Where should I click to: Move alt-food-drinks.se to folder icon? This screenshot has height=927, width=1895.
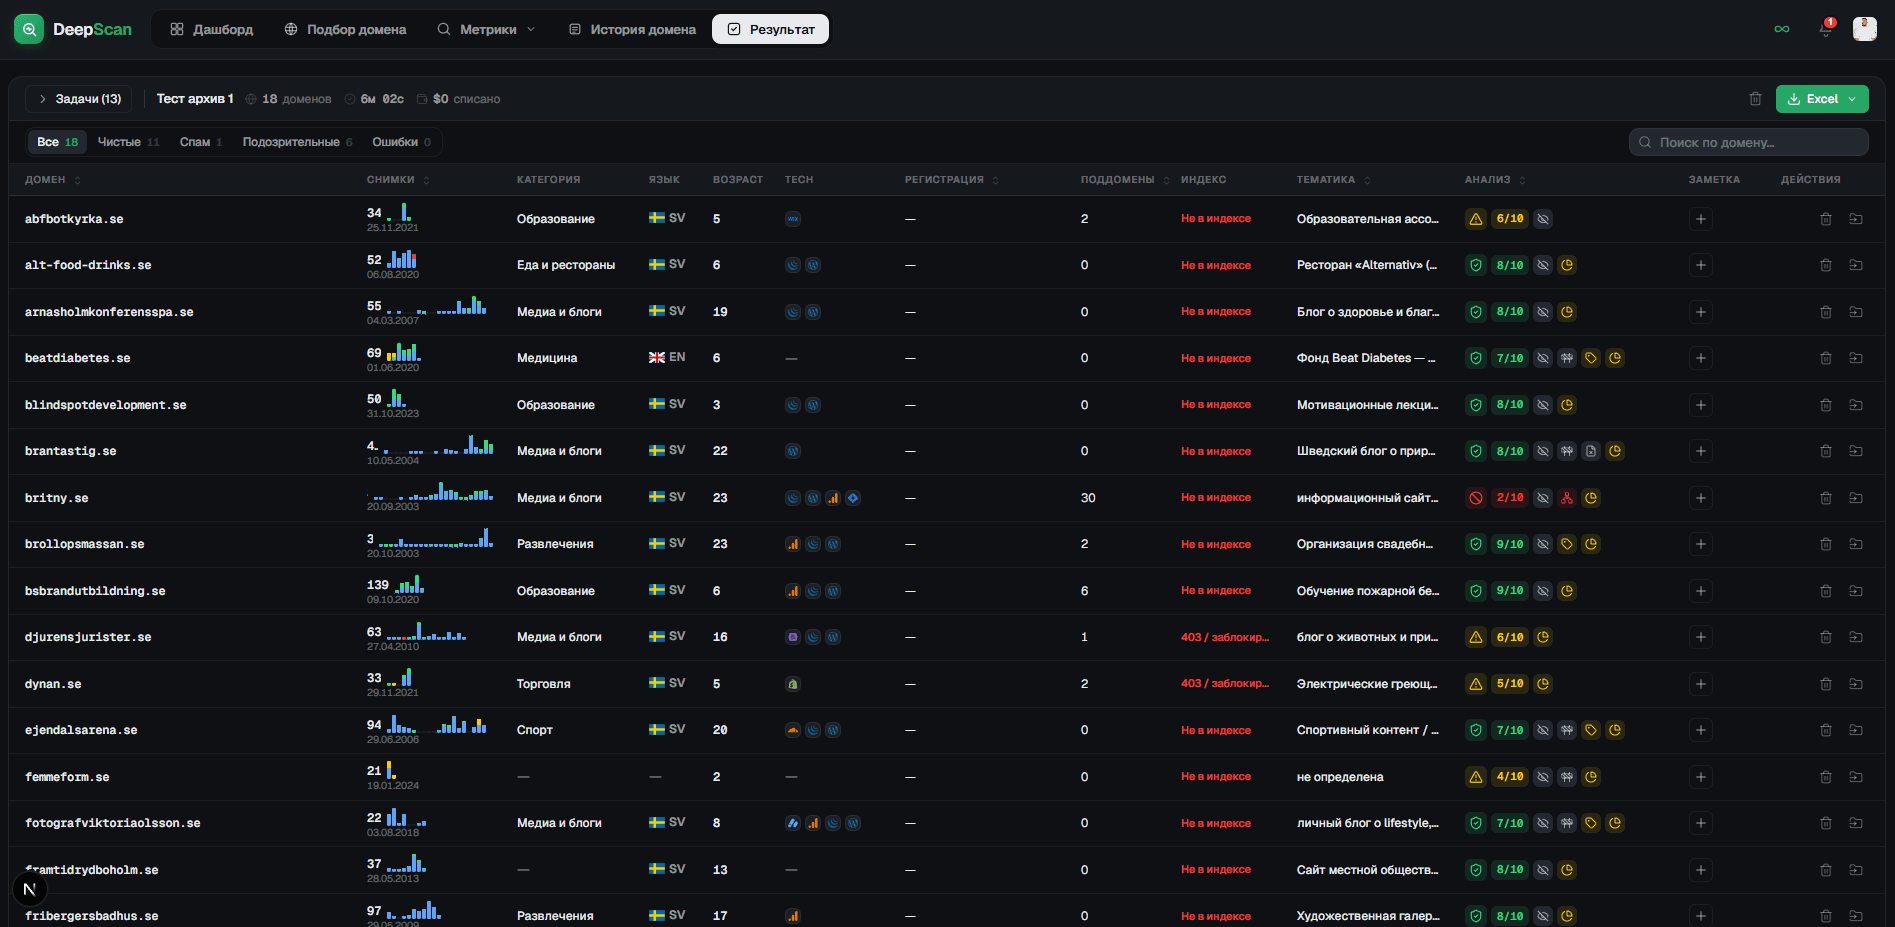(x=1856, y=265)
